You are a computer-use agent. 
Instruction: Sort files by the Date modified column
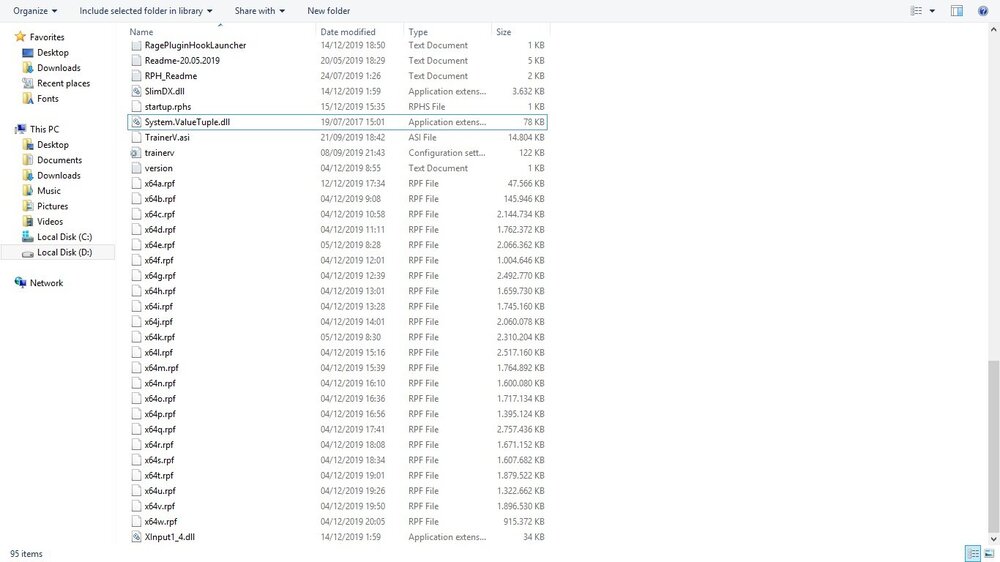[x=348, y=32]
